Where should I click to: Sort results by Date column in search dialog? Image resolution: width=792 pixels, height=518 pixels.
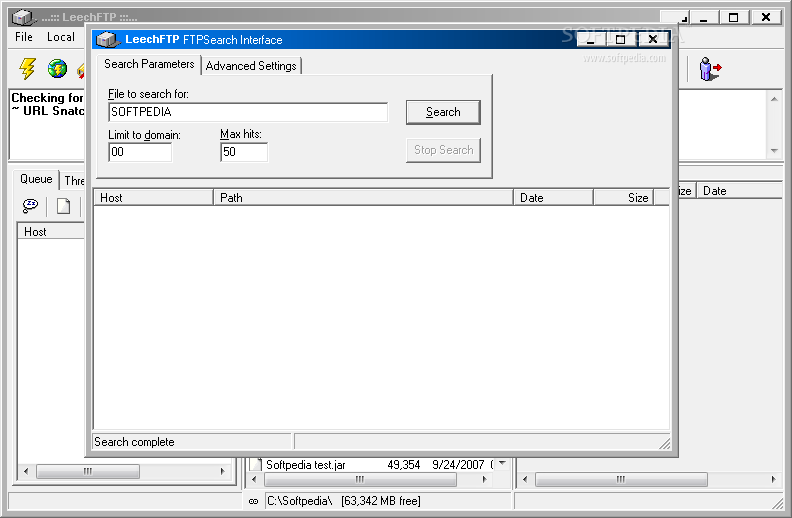553,198
